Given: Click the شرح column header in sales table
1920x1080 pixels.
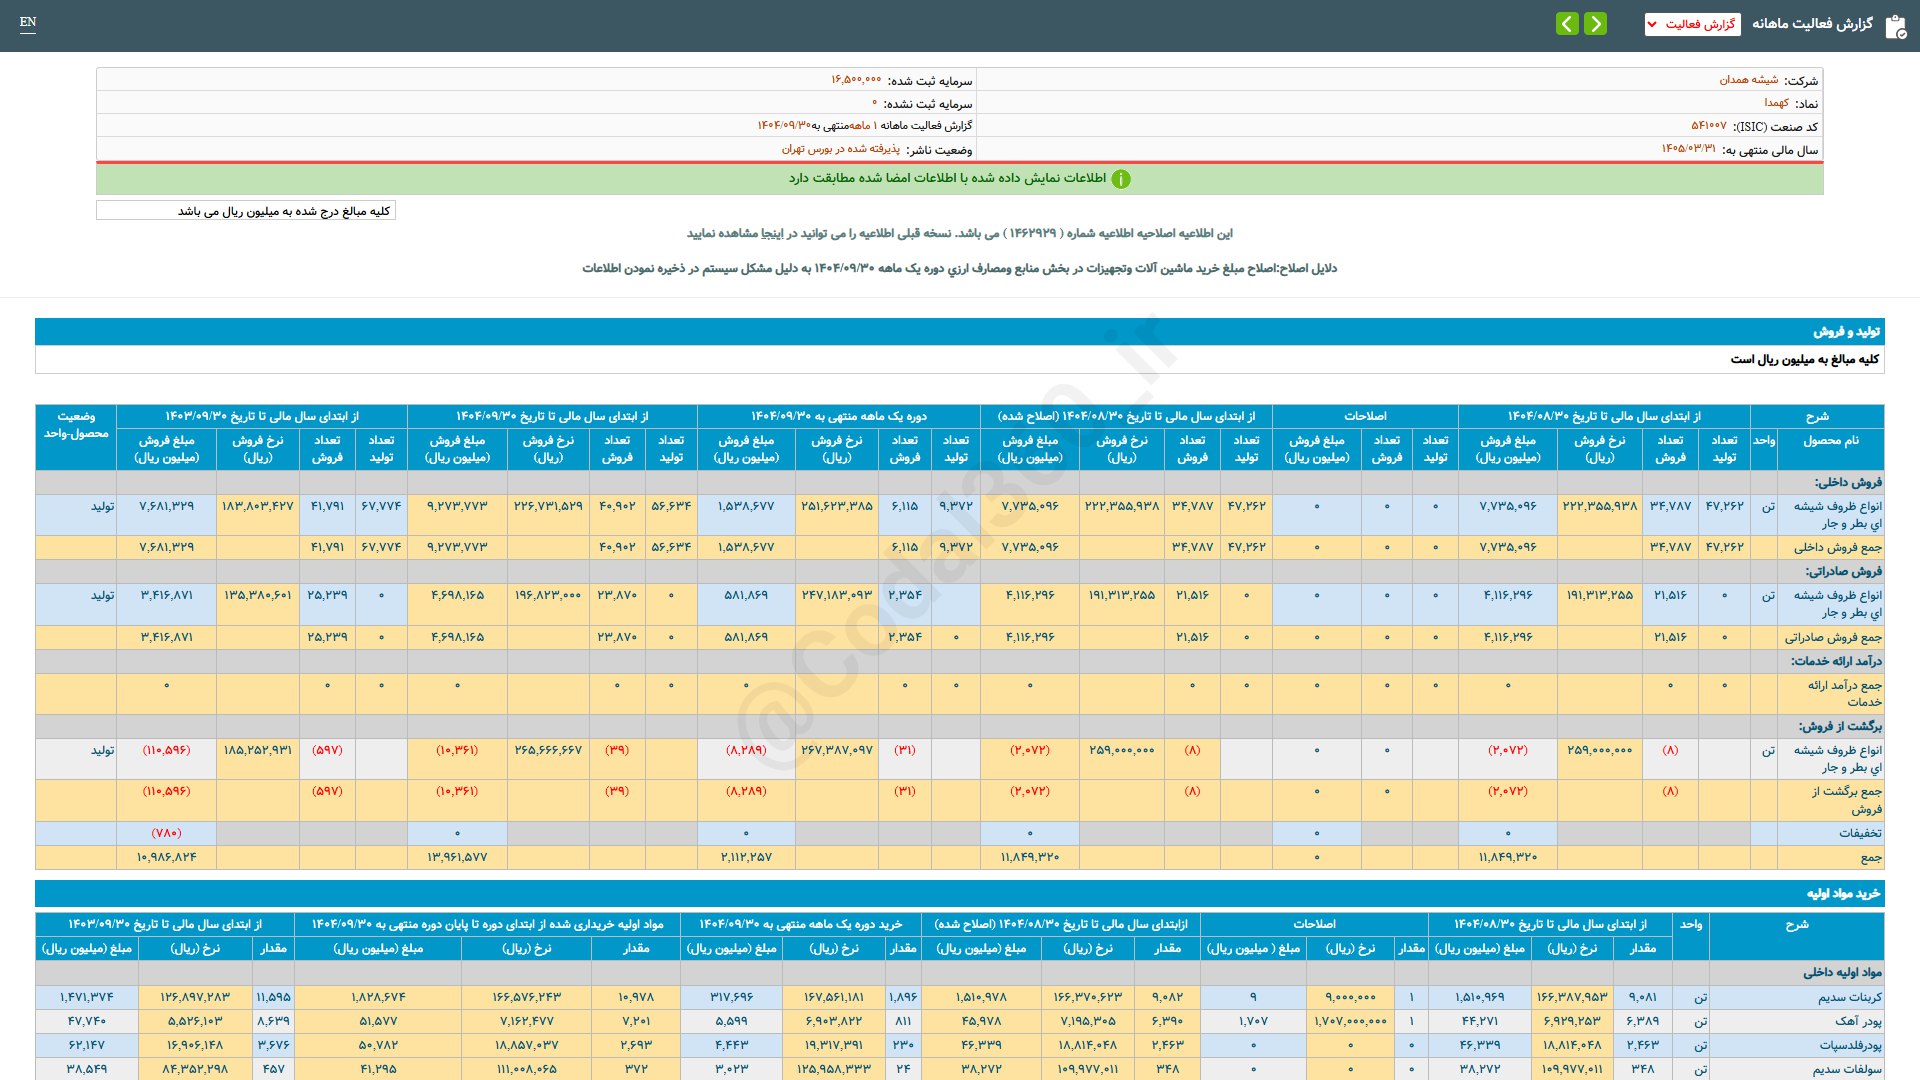Looking at the screenshot, I should 1816,416.
